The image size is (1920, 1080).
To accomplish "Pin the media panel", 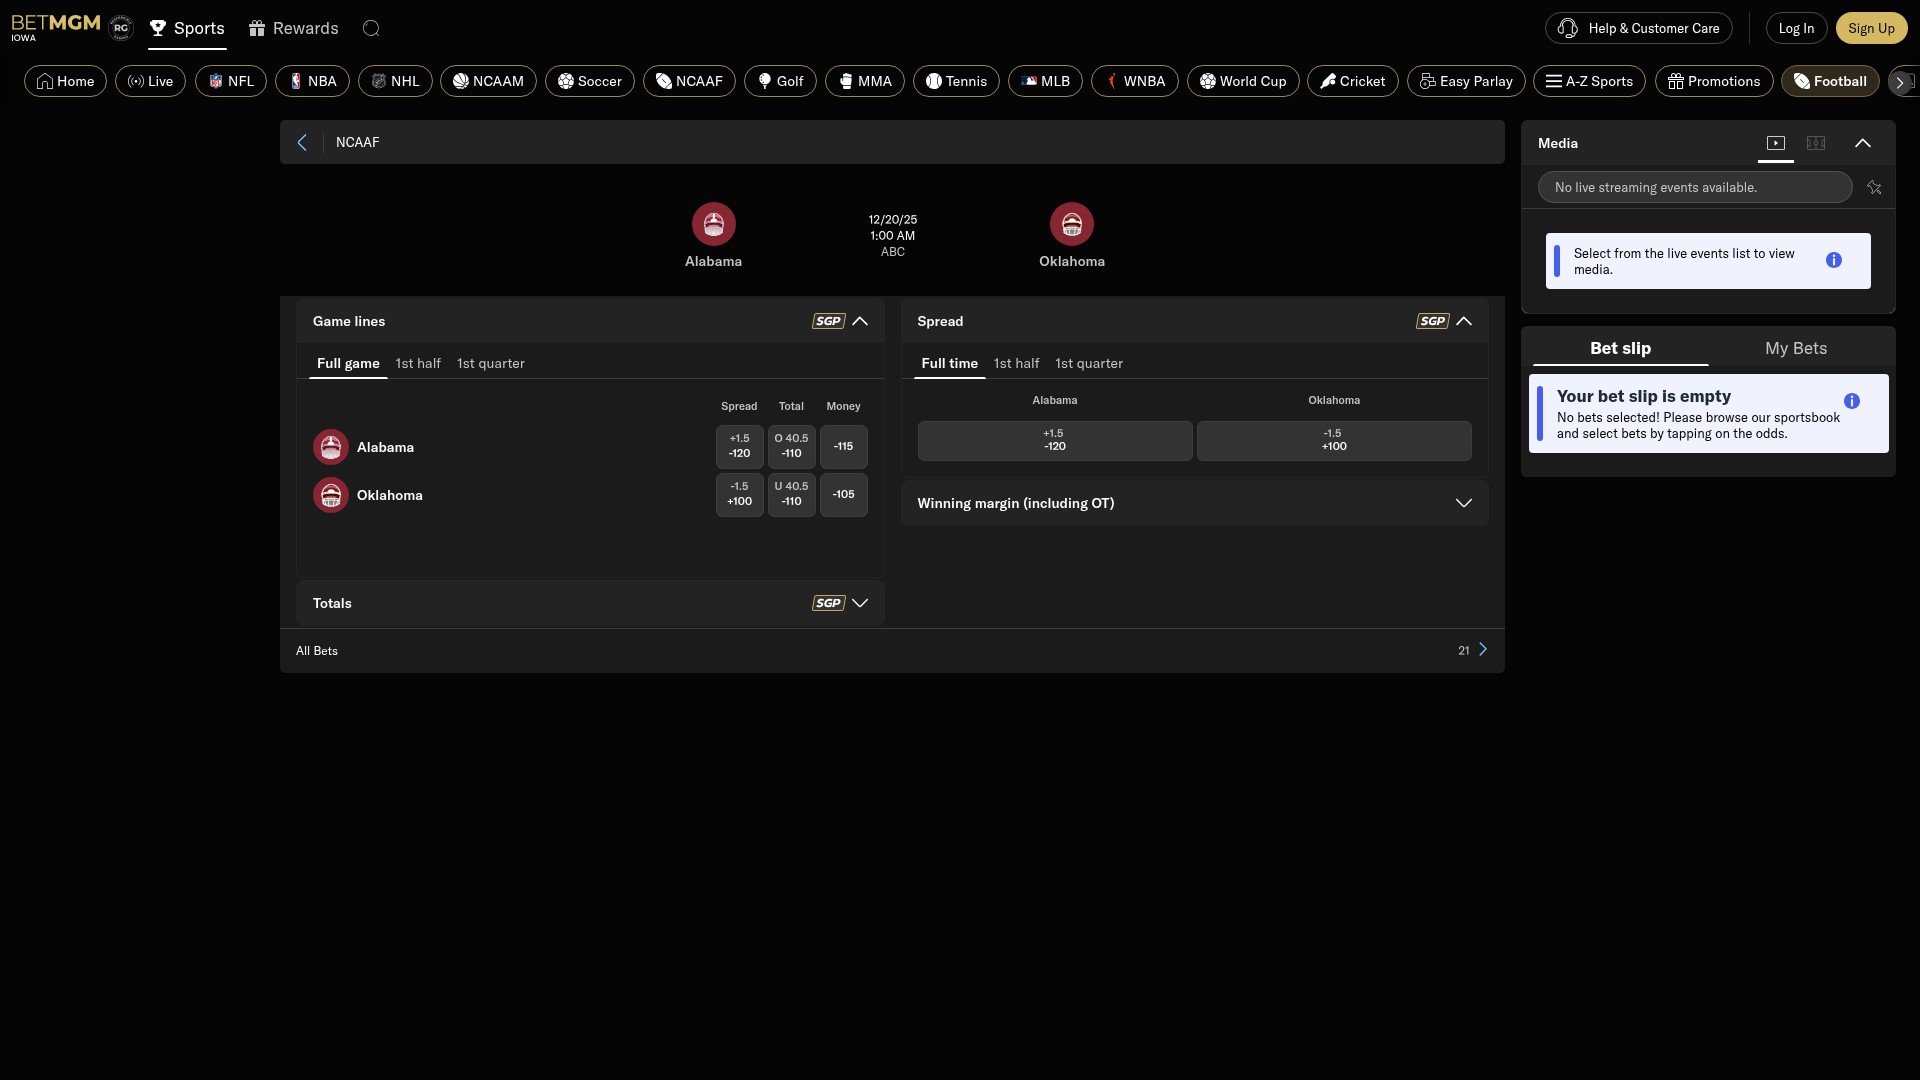I will [x=1874, y=187].
